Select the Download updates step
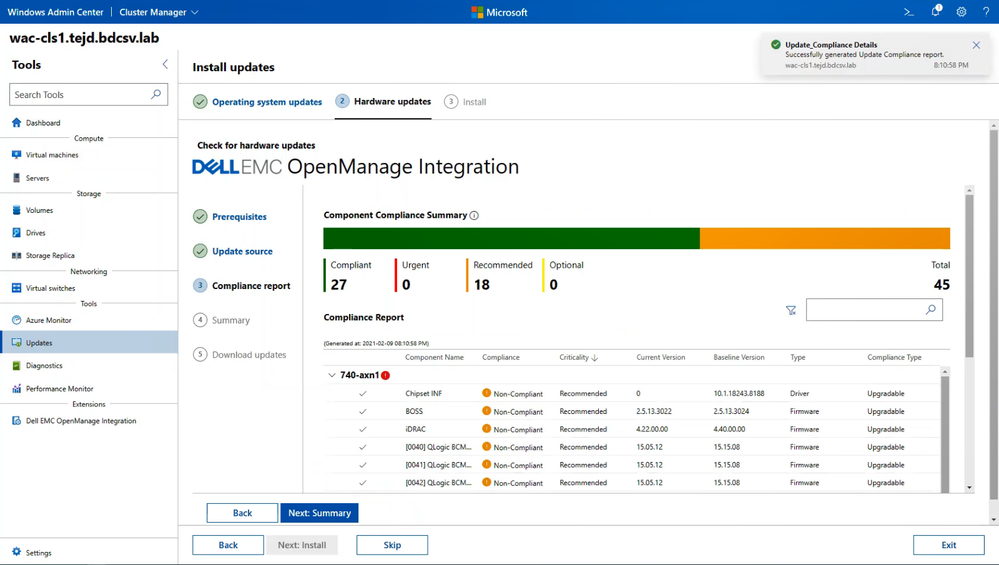 coord(240,354)
